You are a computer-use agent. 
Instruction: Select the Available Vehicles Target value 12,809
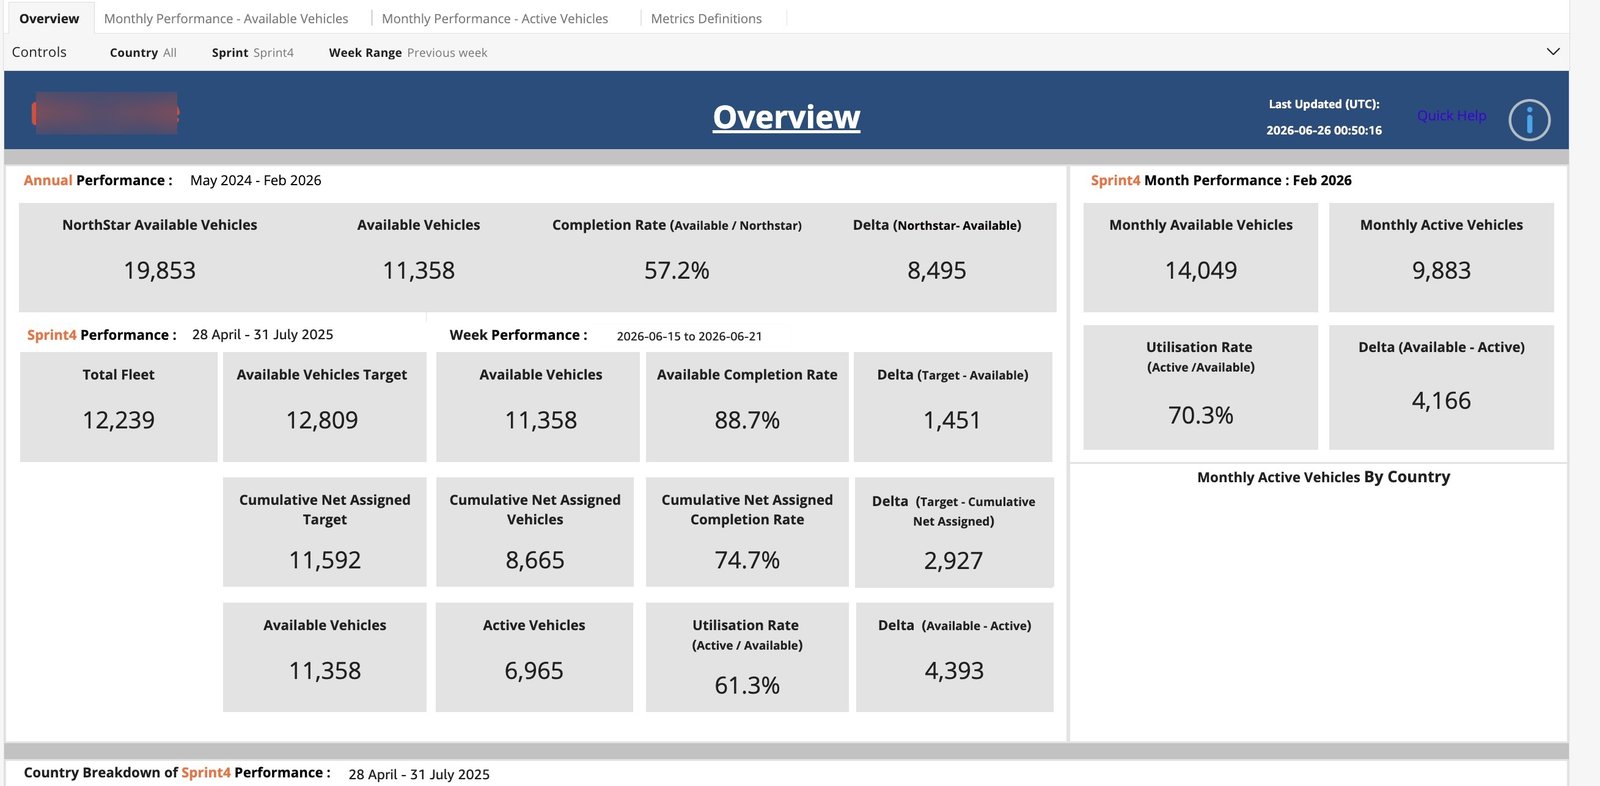[322, 420]
